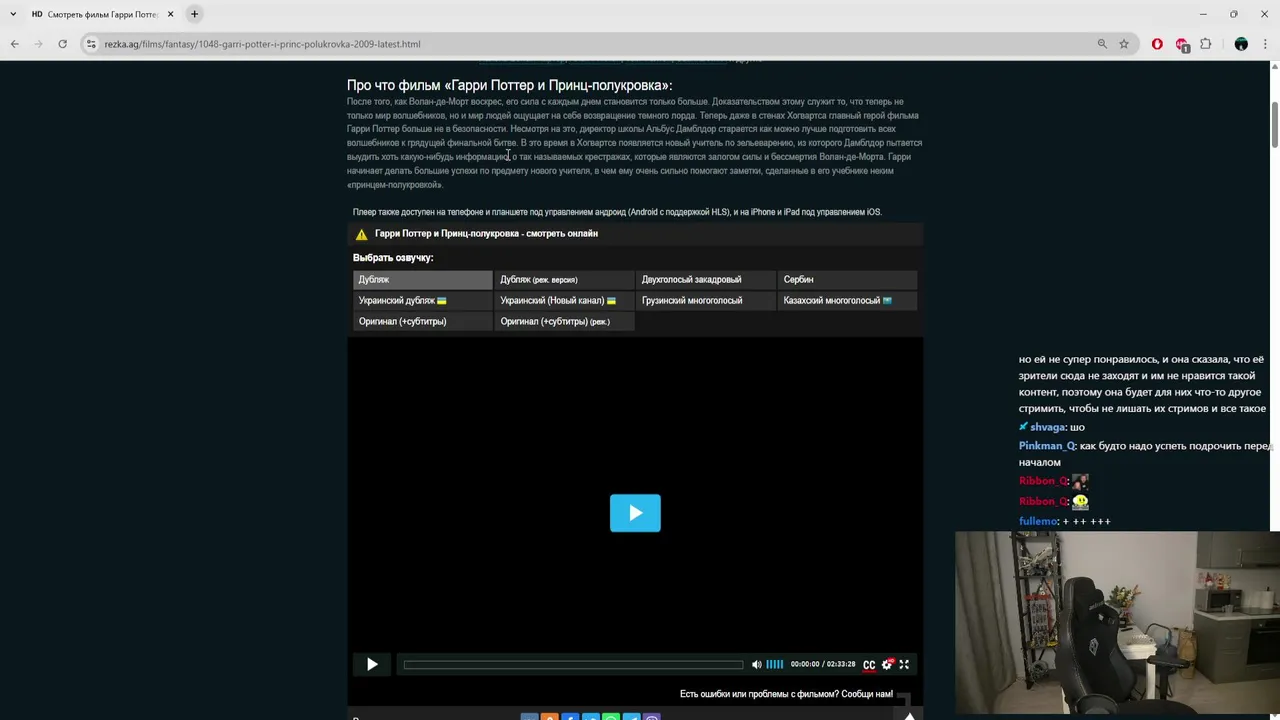Screen dimensions: 1280x720
Task: Click Гарри Поттер смотреть онлайн notice text
Action: [486, 234]
